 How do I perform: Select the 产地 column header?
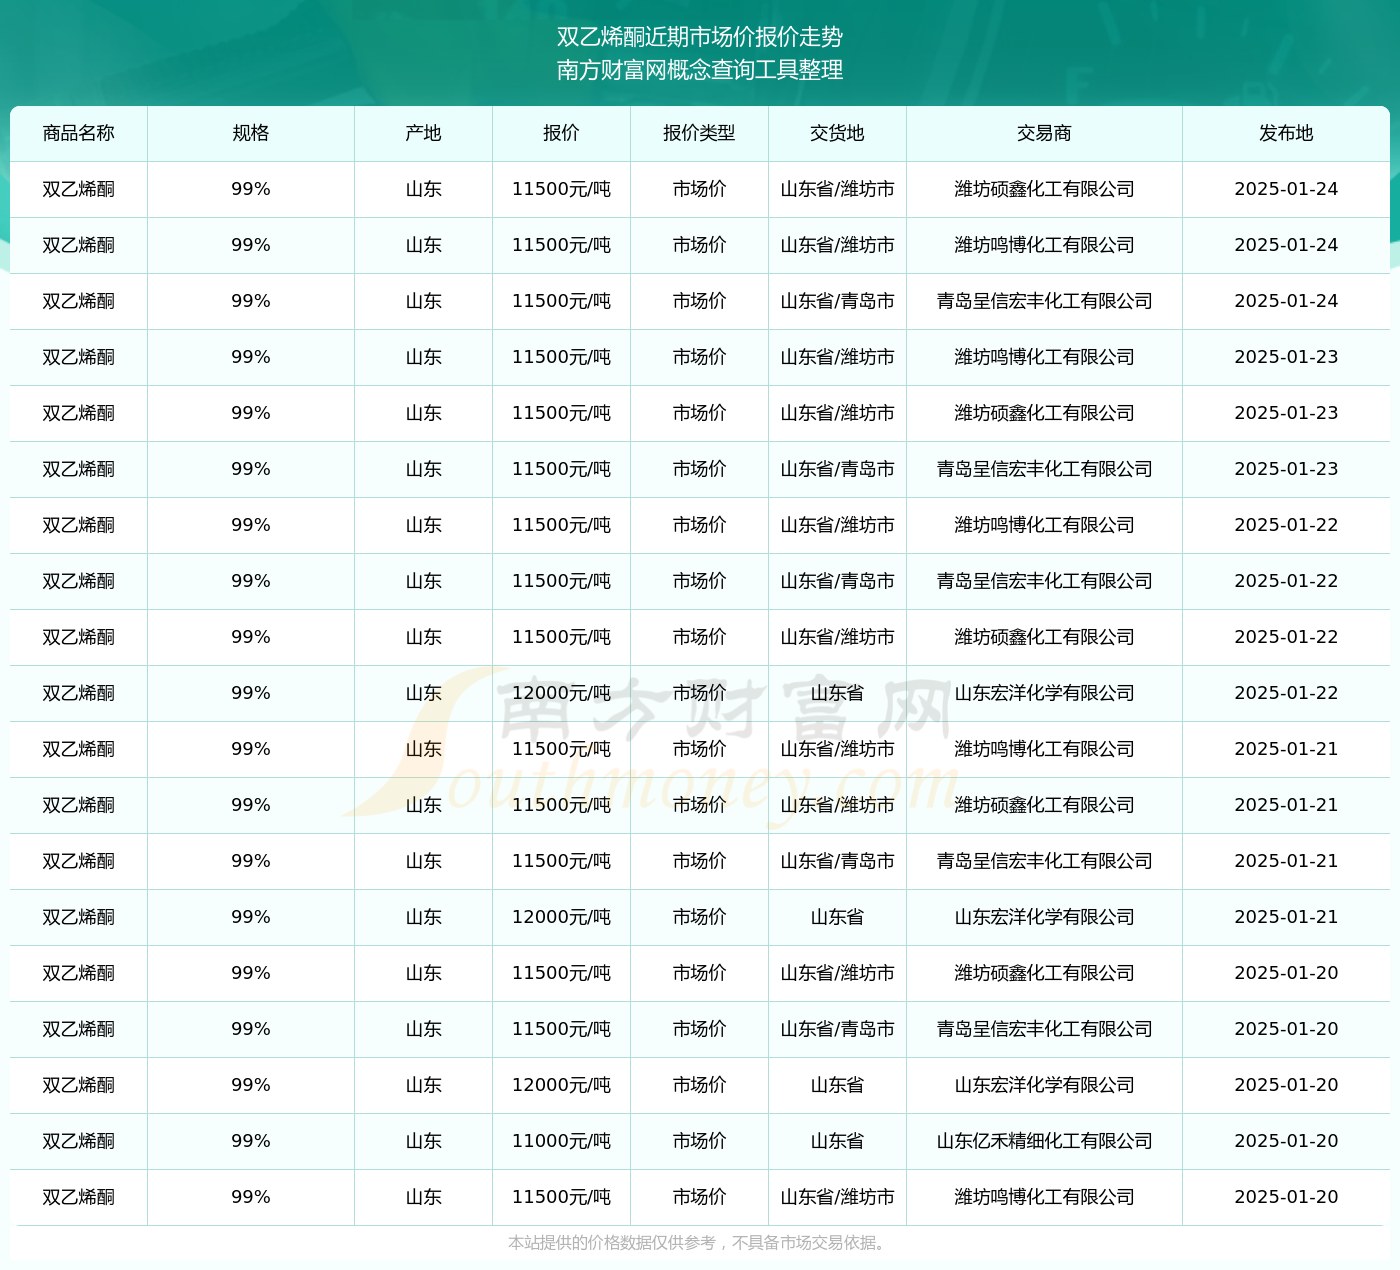click(424, 133)
